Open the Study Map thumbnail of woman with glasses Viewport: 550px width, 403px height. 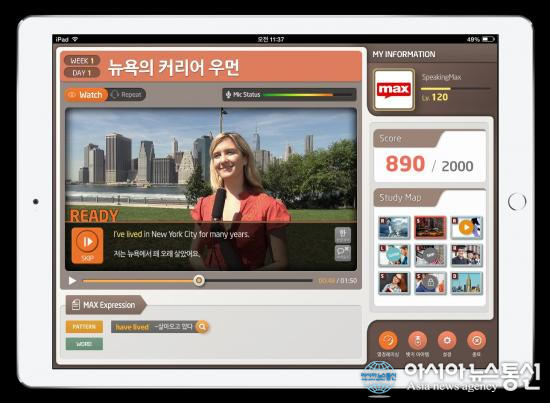394,283
